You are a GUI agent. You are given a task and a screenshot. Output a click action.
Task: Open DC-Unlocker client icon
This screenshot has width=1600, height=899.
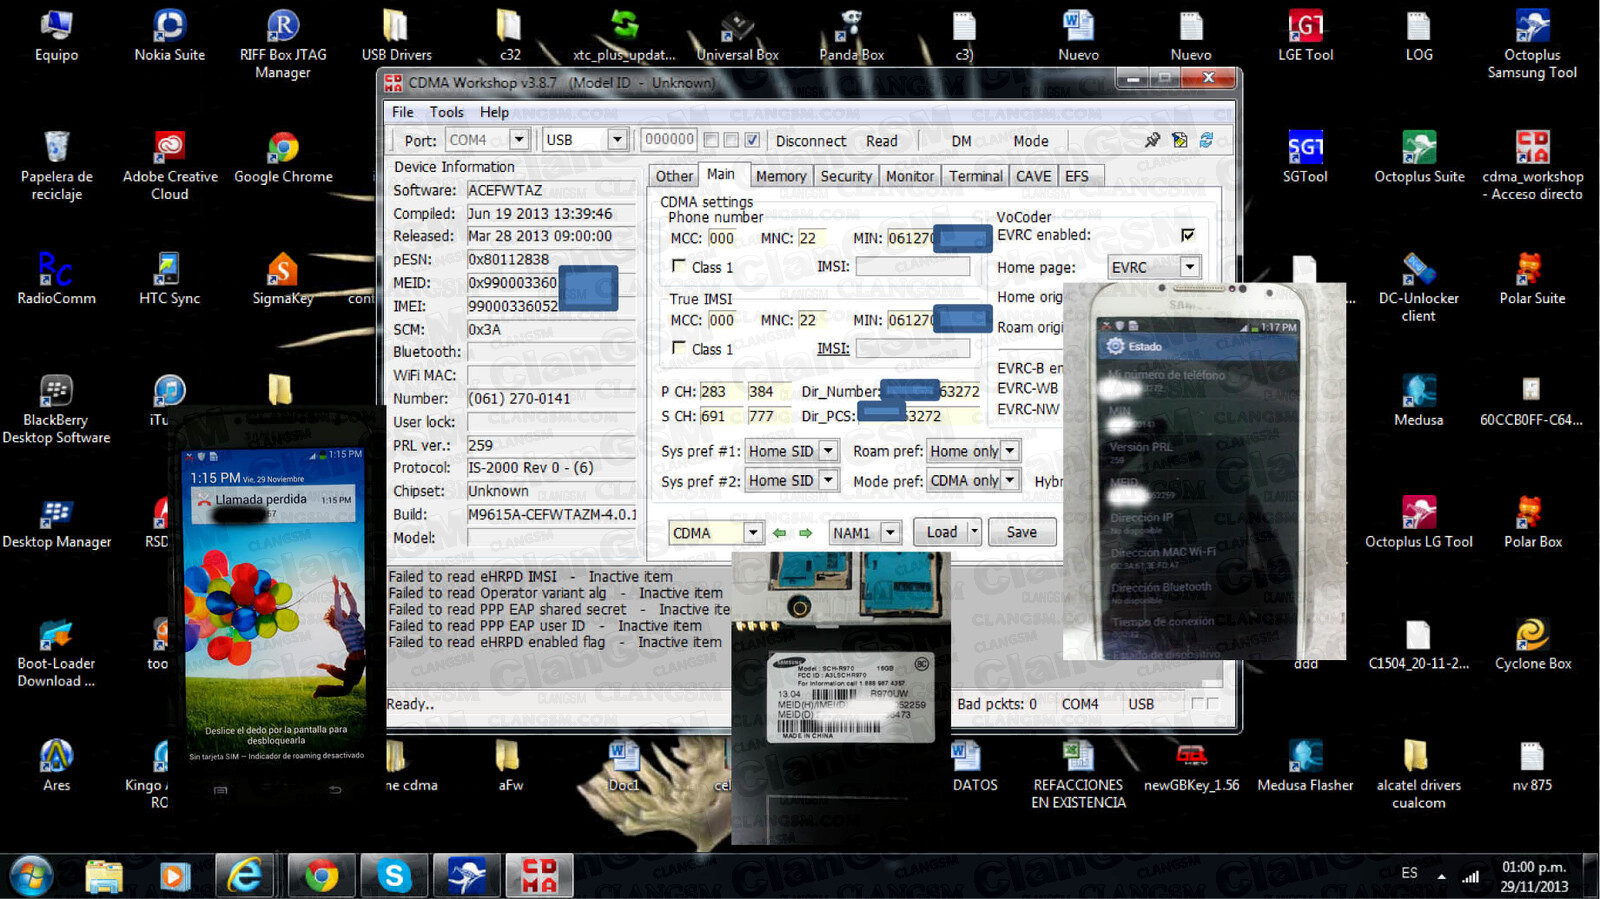point(1418,288)
